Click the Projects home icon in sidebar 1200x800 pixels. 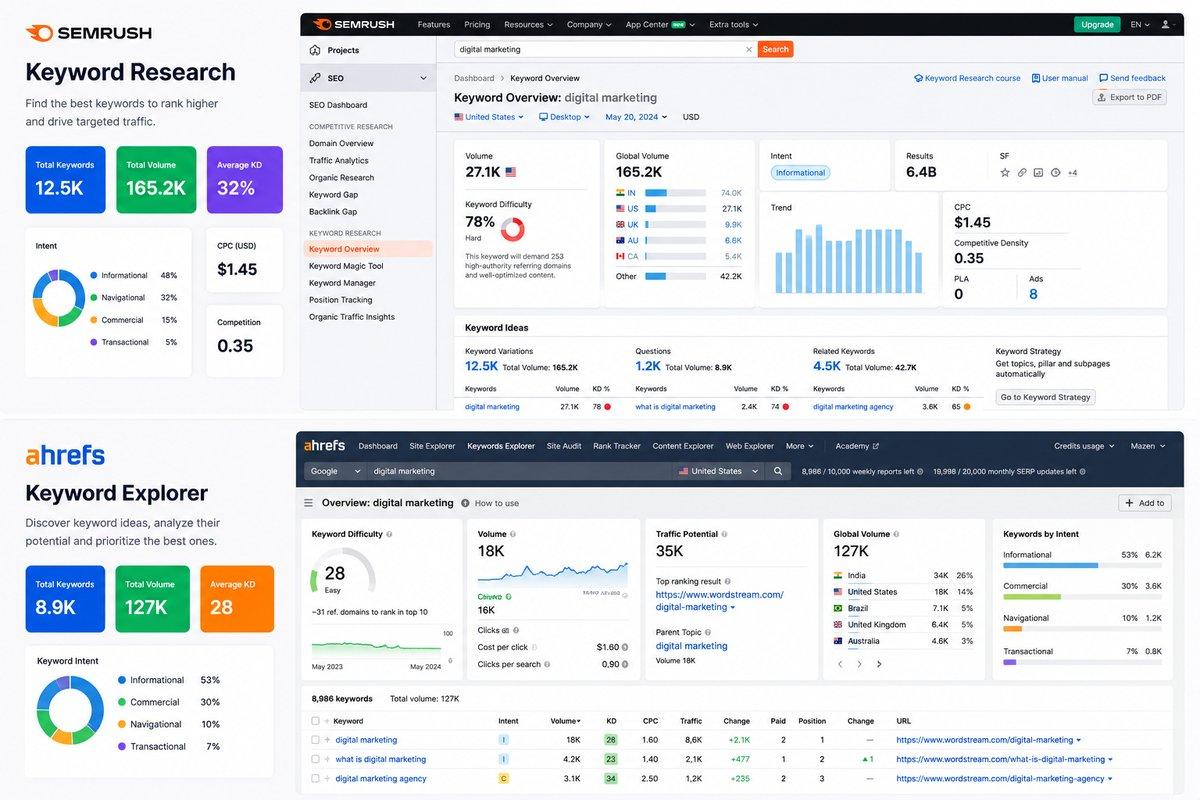point(315,50)
